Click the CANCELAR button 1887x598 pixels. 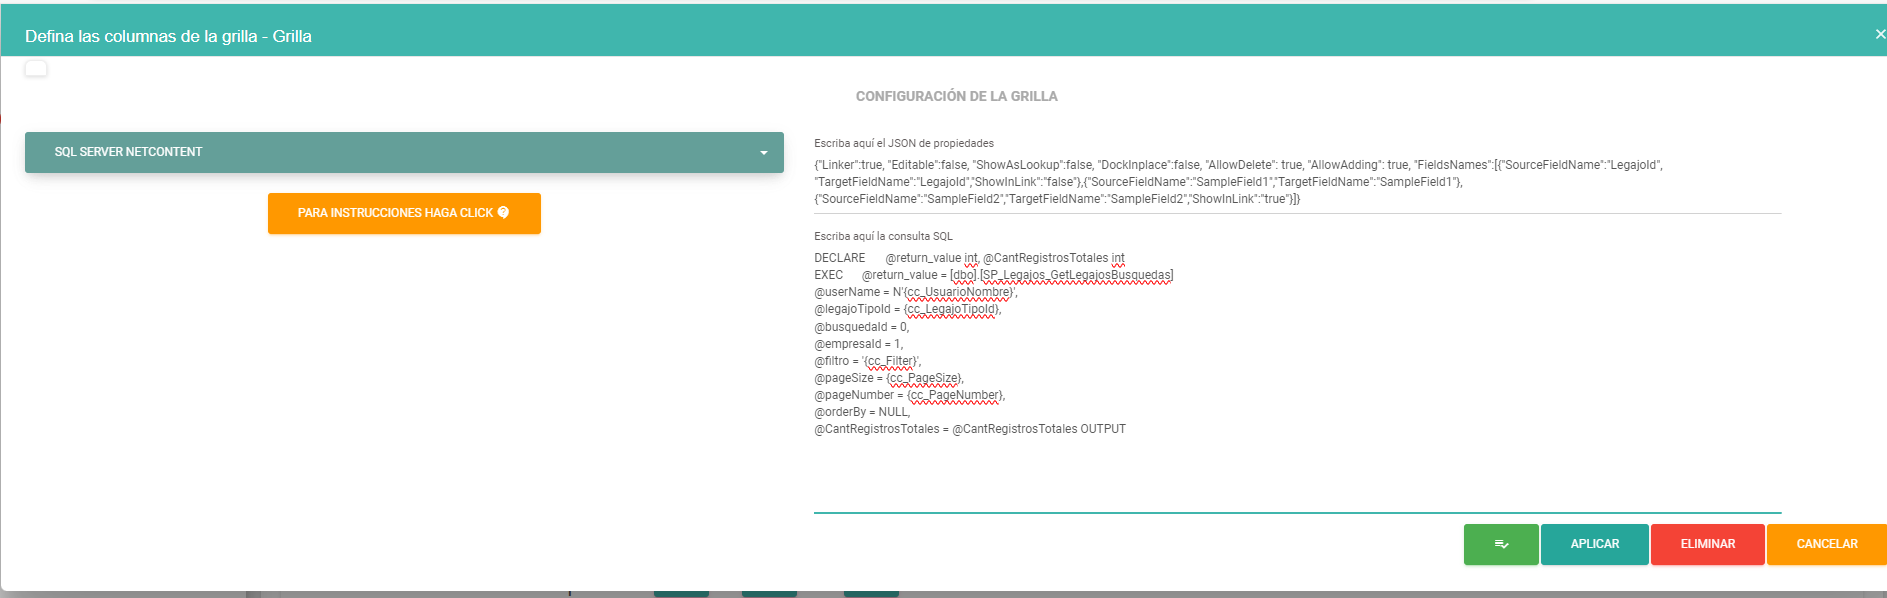click(x=1826, y=544)
